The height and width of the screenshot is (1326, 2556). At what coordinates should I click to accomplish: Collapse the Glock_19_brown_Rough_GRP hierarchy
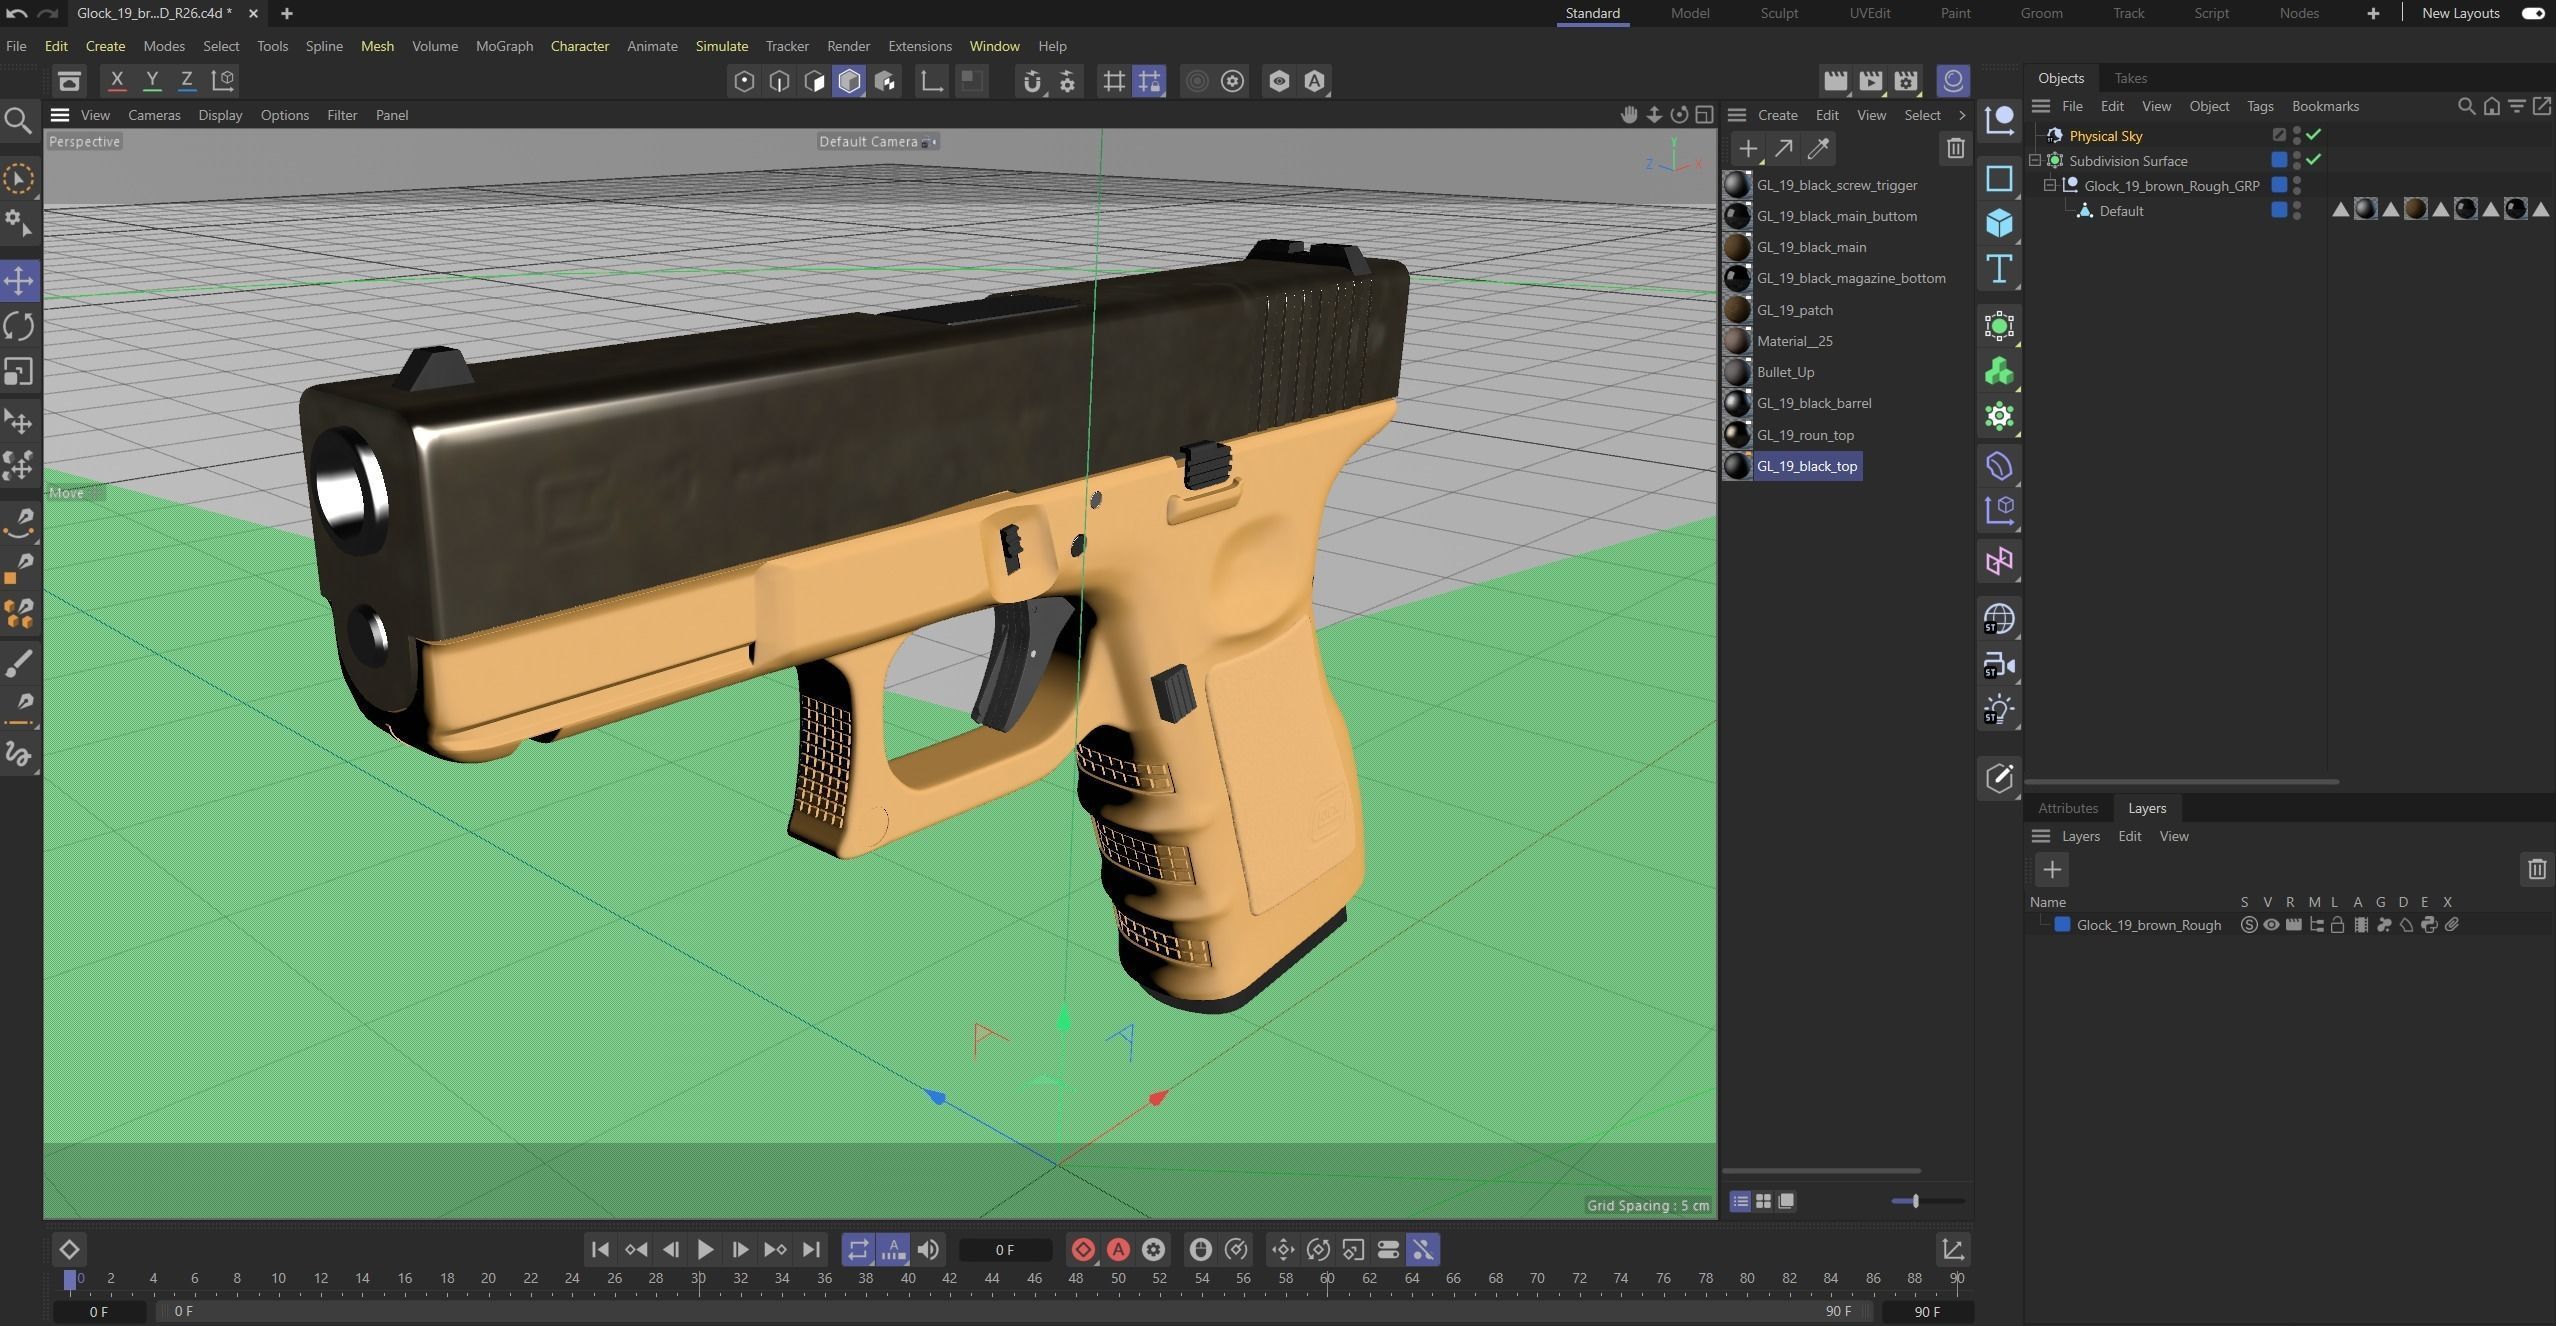coord(2050,186)
